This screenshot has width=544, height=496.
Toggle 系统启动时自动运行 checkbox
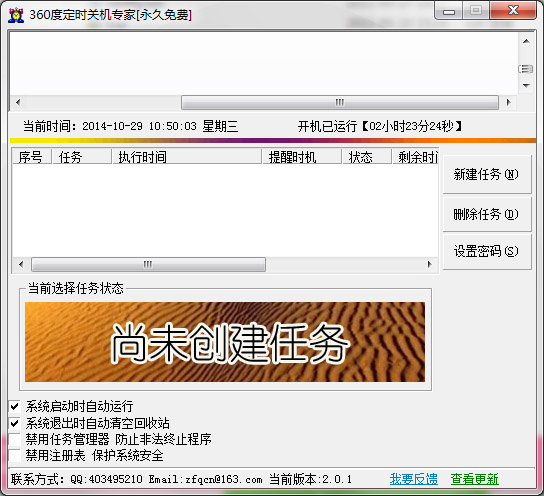(x=15, y=406)
